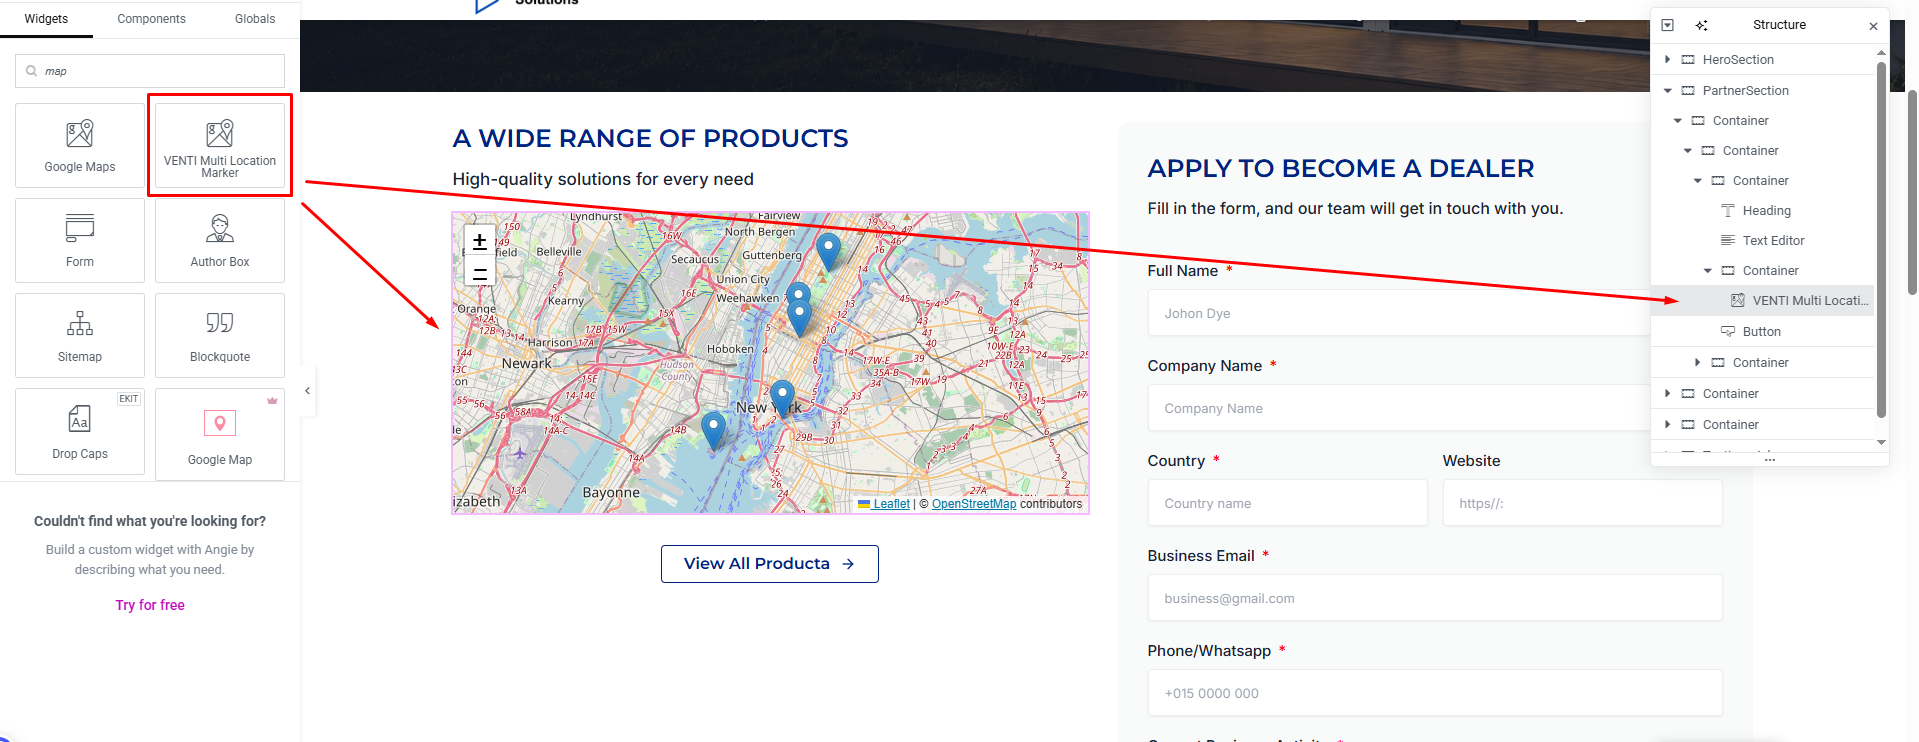Click the Phone/Whatsapp field +015 0000 000
The width and height of the screenshot is (1919, 742).
pyautogui.click(x=1435, y=693)
